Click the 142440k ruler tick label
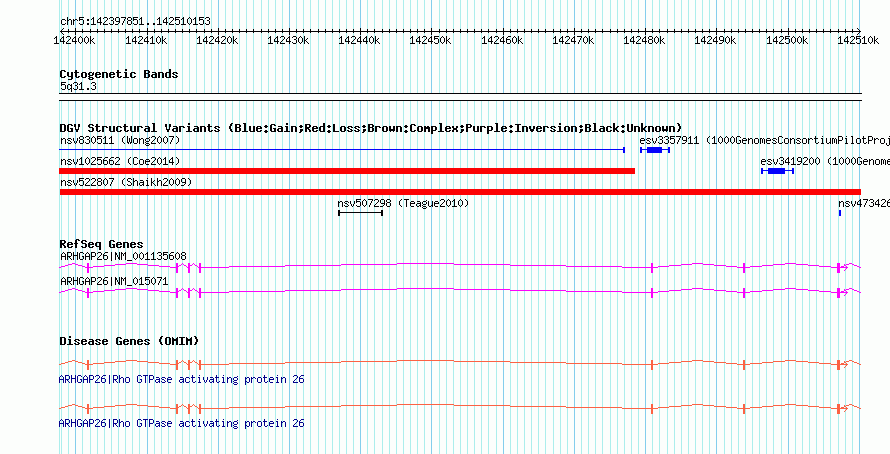The image size is (890, 454). (x=359, y=40)
